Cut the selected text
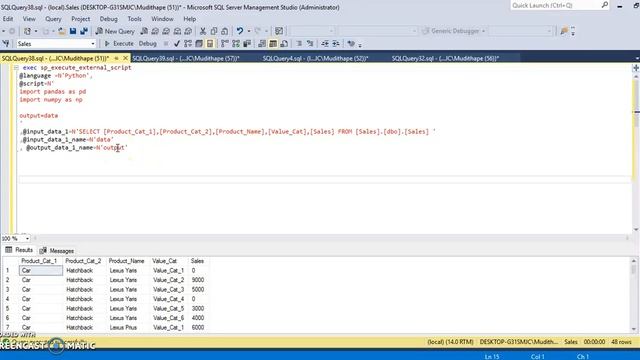 [202, 31]
